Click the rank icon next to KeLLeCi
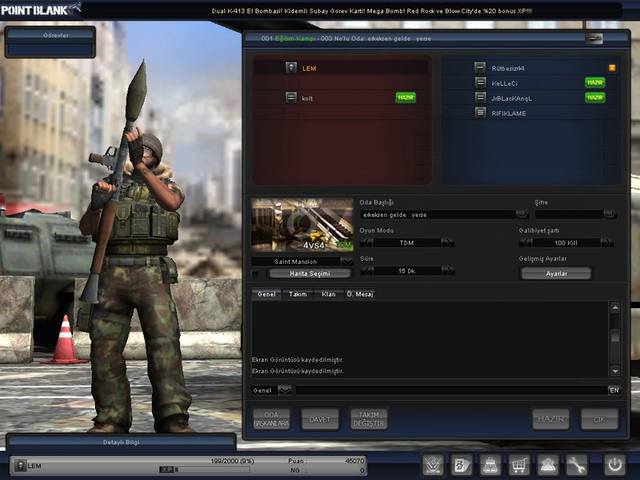 481,83
